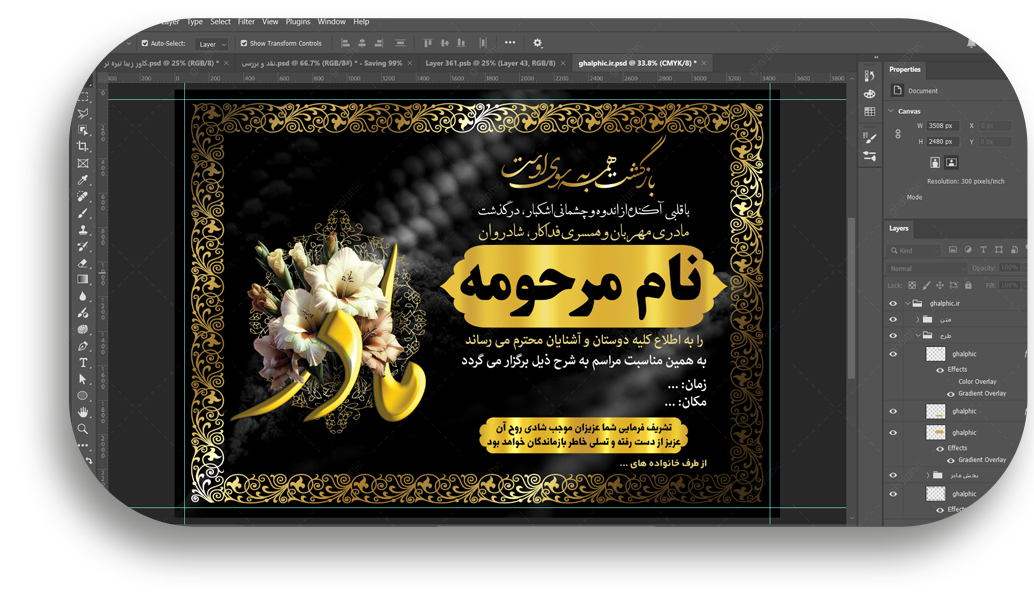Select the Horizontal Type tool
Screen dimensions: 1034x602
coord(84,362)
